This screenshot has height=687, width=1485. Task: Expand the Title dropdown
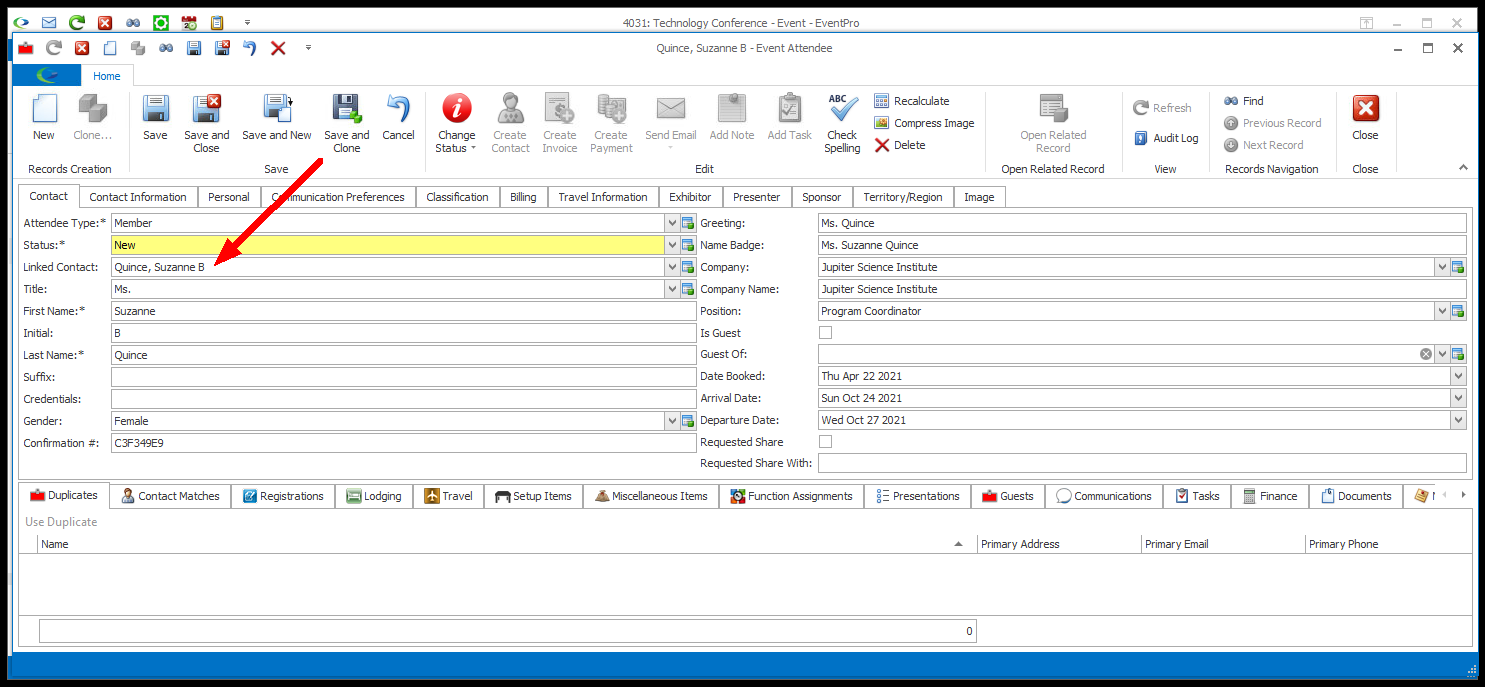[671, 289]
